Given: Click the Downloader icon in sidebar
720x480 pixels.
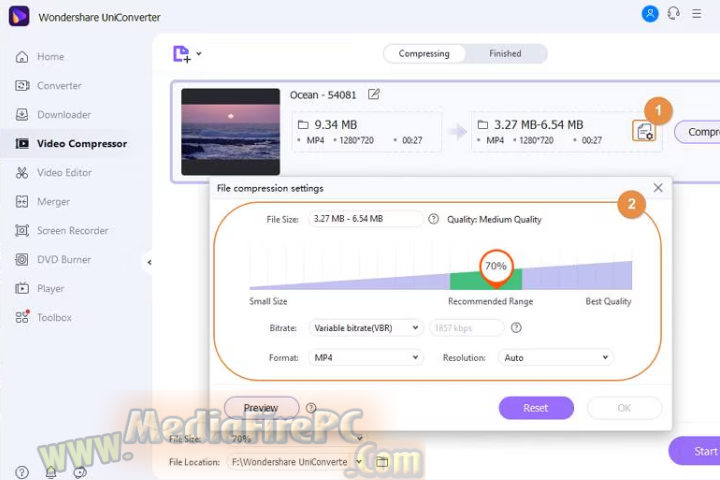Looking at the screenshot, I should (x=22, y=115).
